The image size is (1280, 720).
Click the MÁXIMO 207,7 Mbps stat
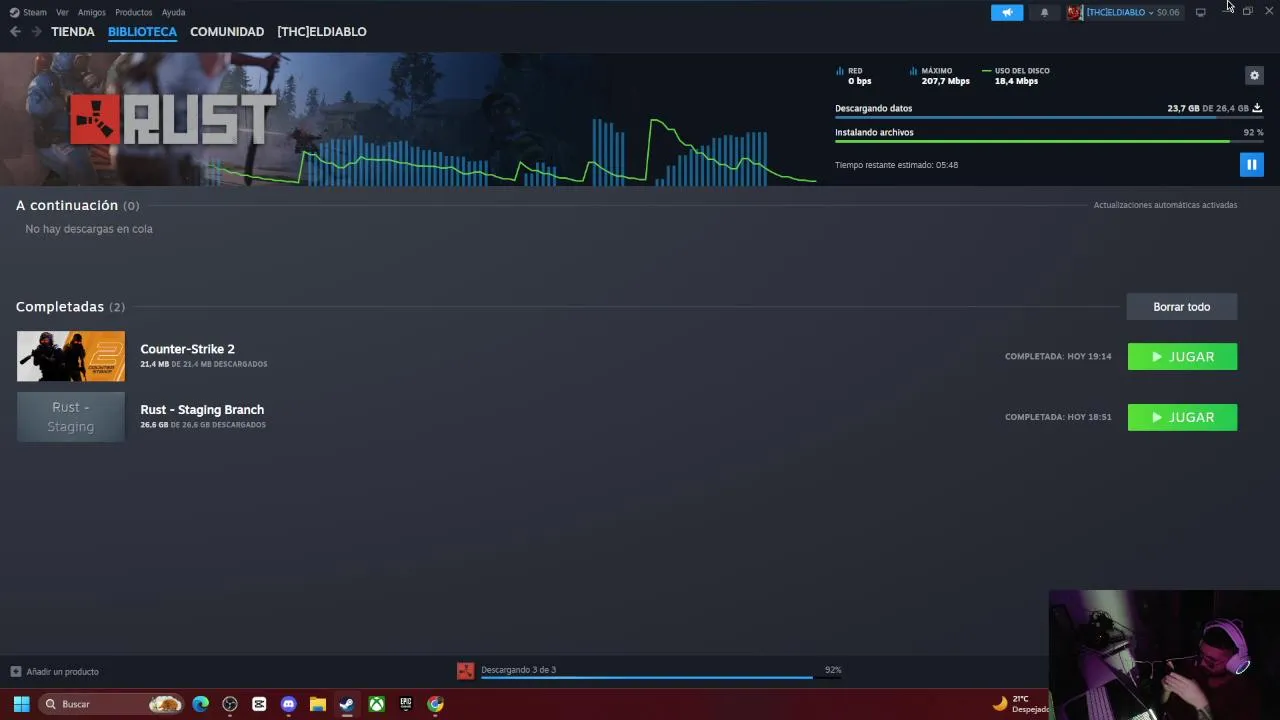[x=940, y=76]
